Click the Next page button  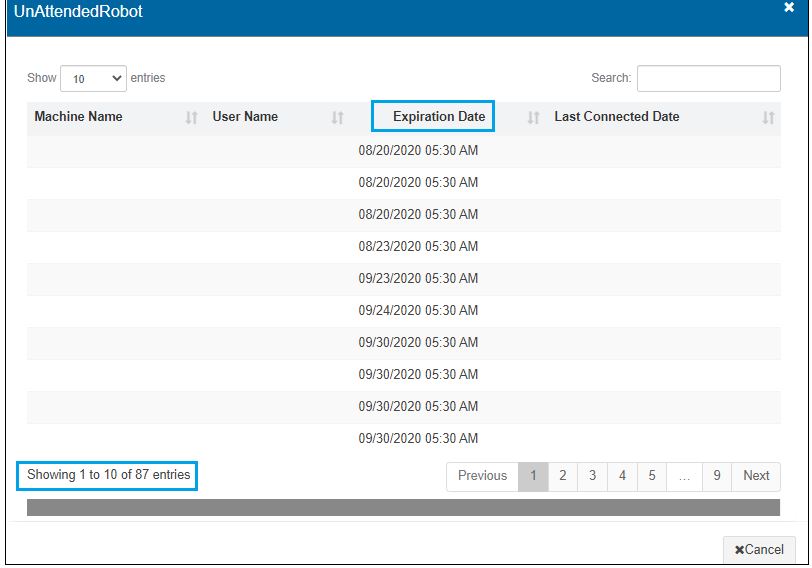(756, 476)
